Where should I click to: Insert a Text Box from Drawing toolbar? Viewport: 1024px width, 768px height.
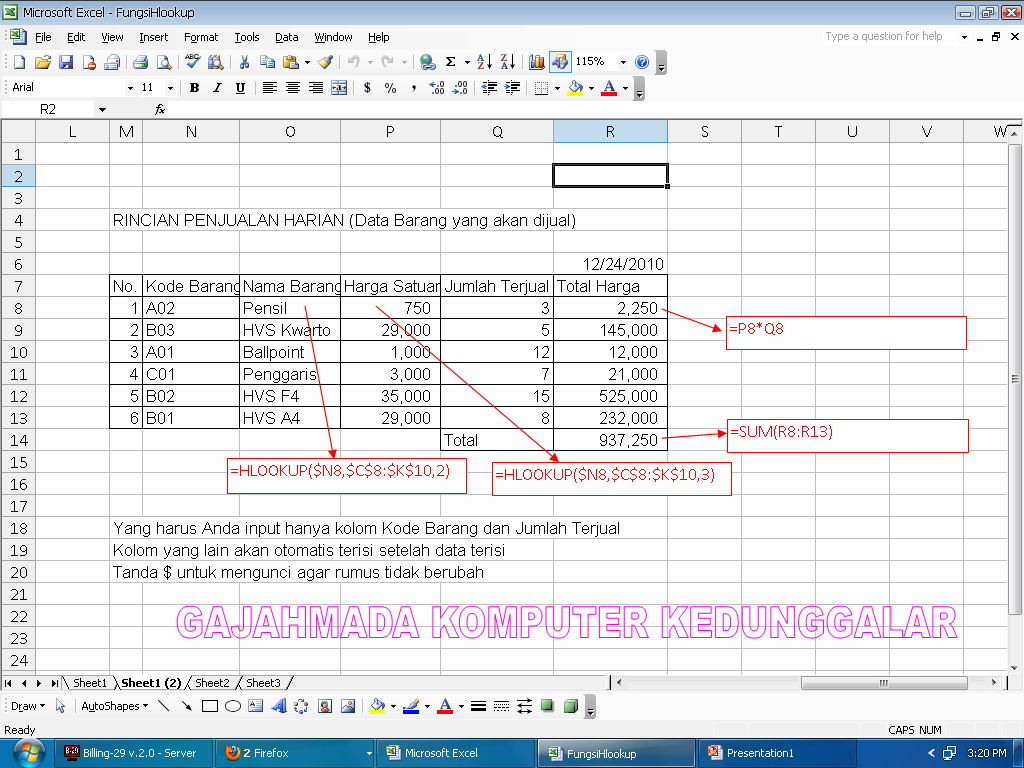[x=256, y=706]
